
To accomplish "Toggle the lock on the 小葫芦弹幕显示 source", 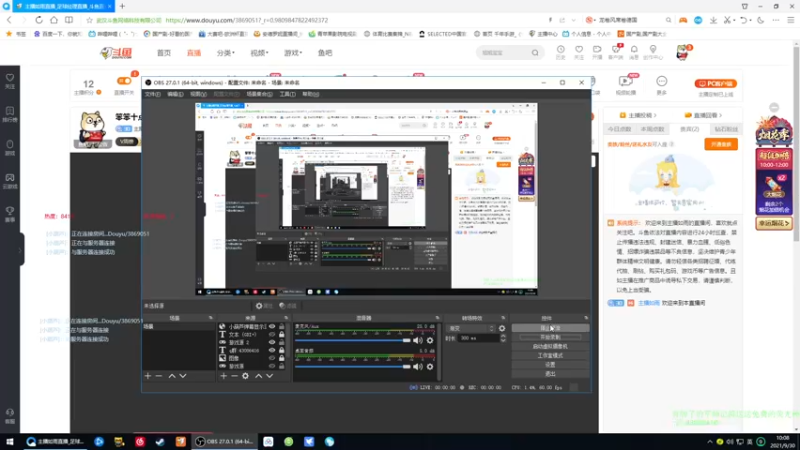I will coord(282,327).
